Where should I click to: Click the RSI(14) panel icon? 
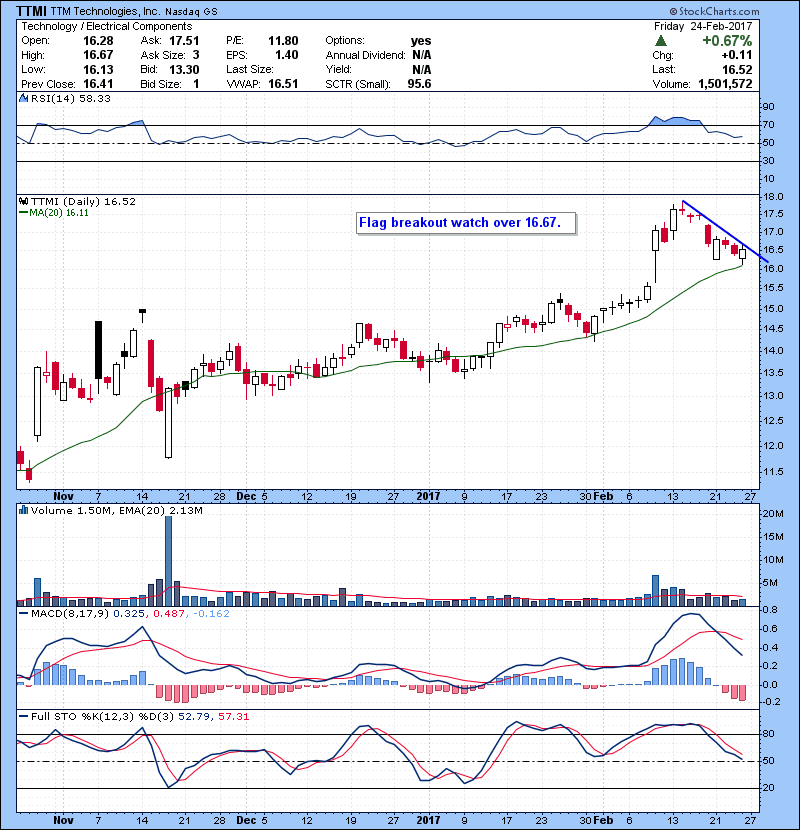pos(23,98)
